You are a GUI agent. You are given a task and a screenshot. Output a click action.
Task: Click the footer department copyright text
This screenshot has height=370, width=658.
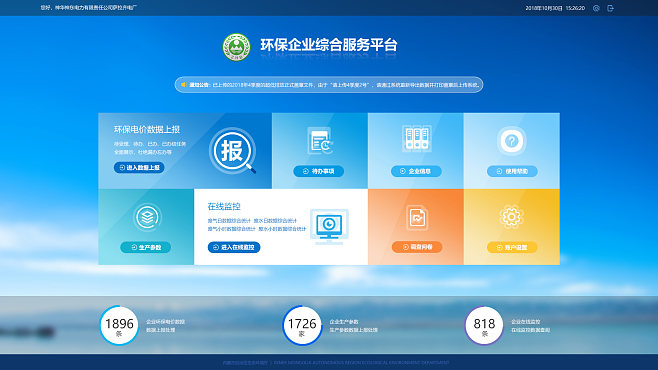tap(336, 362)
